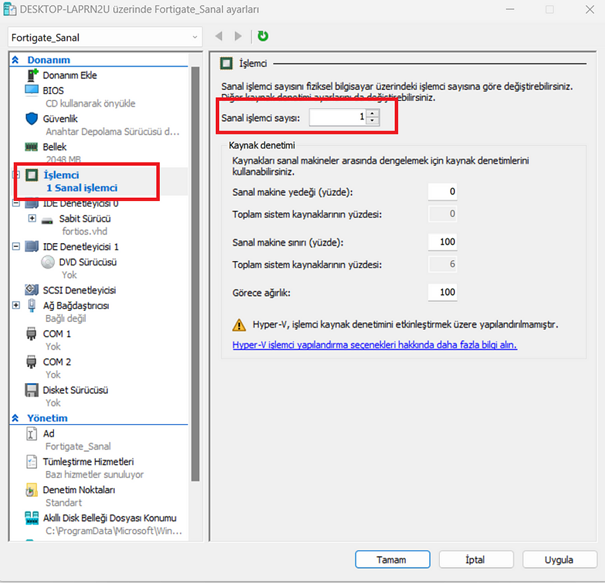Select the DVD Sürücüsü tree item

pyautogui.click(x=88, y=262)
